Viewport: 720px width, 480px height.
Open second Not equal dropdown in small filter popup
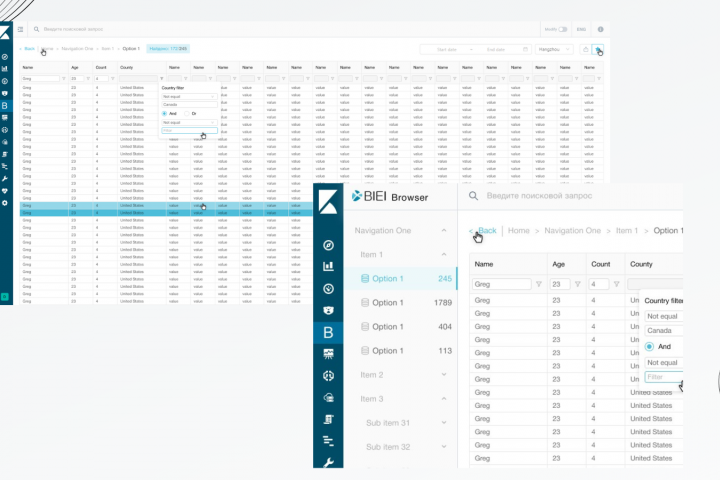click(189, 123)
